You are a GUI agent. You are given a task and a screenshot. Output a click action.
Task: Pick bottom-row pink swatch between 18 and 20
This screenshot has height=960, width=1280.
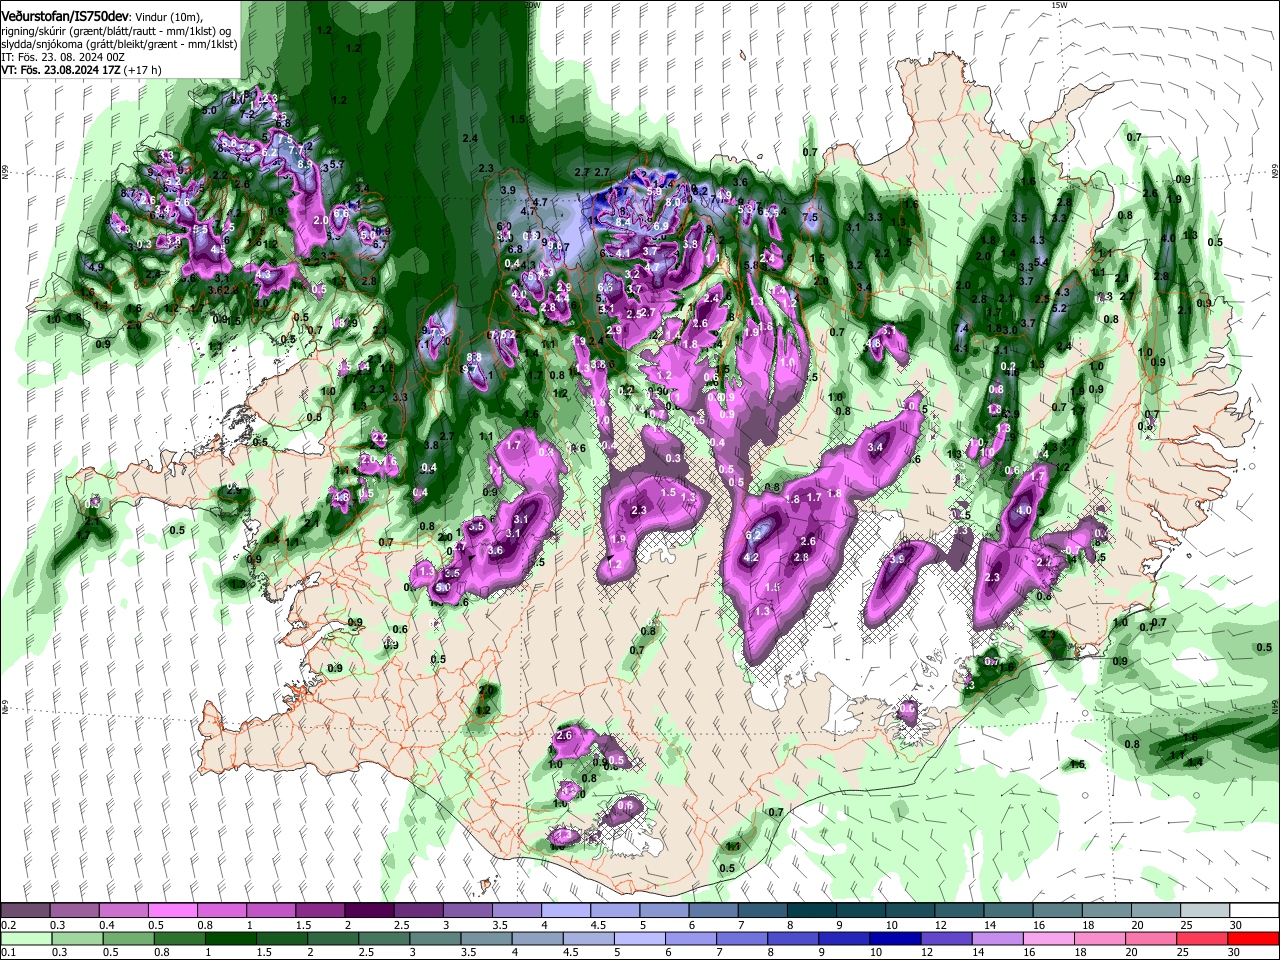pyautogui.click(x=1102, y=938)
